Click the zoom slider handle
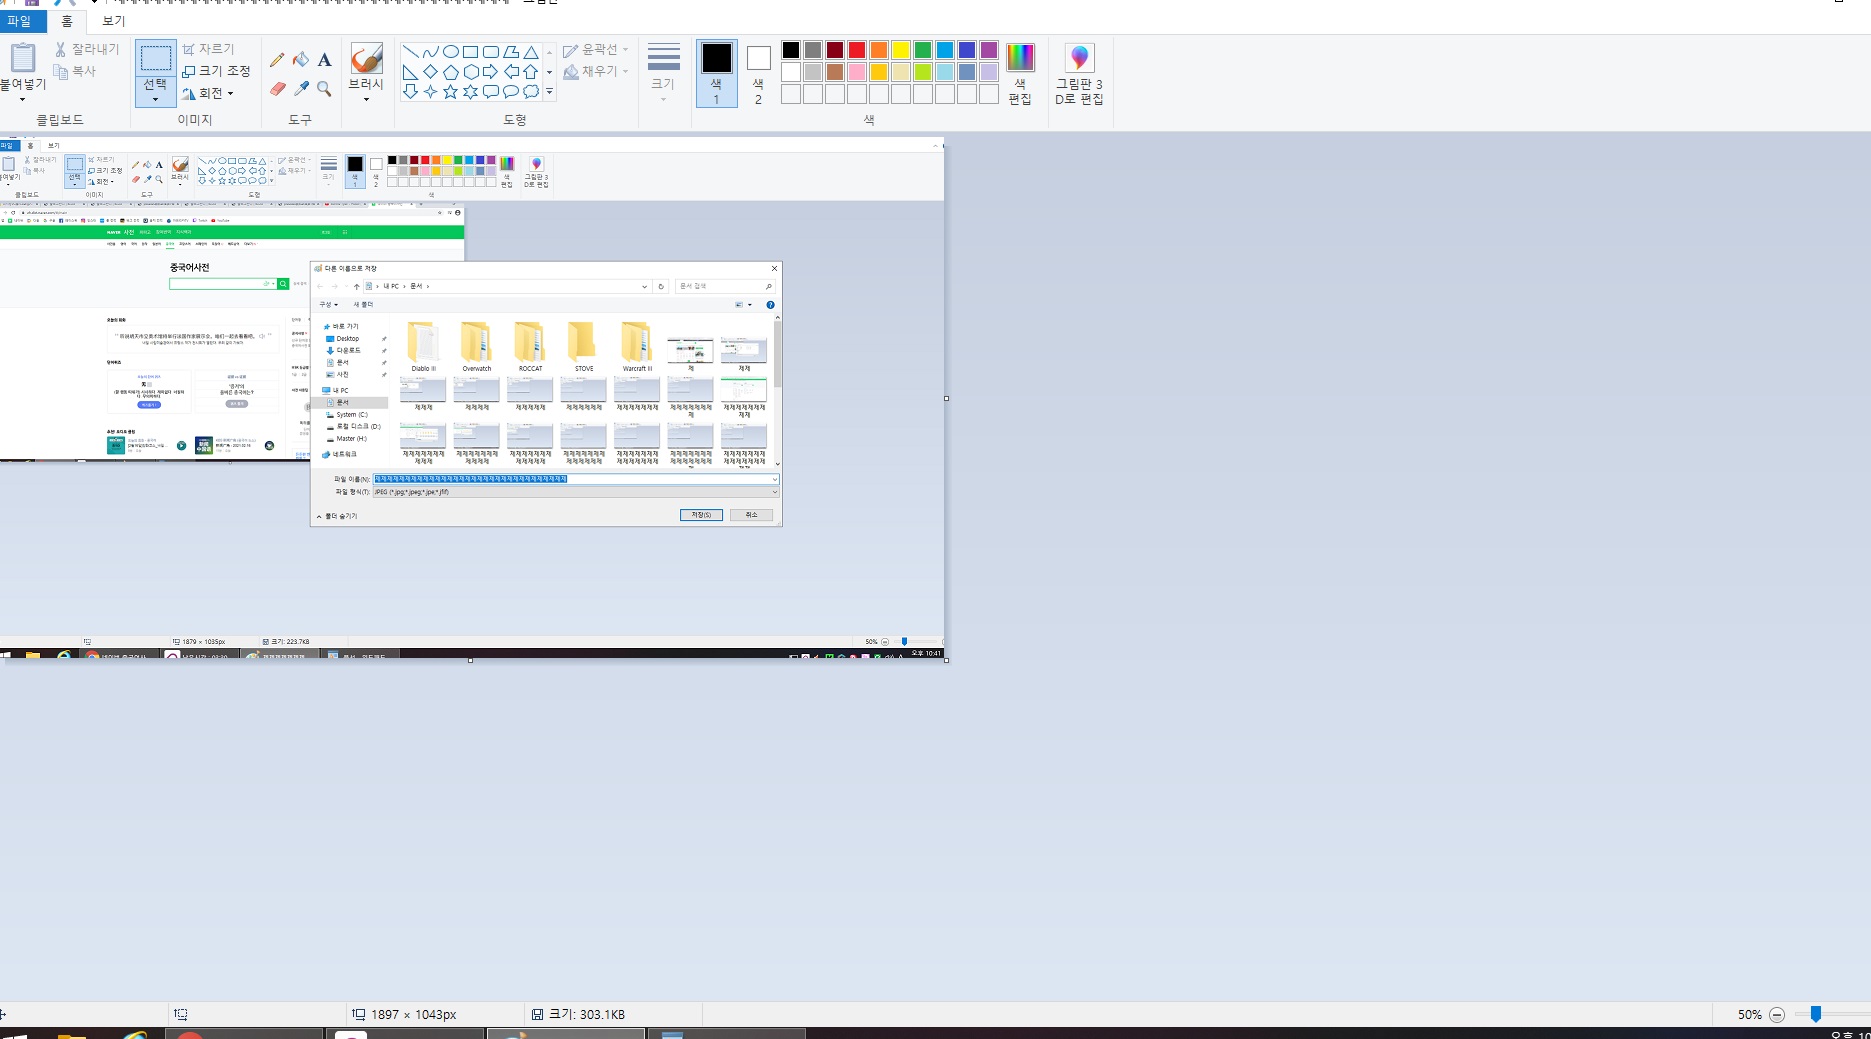 point(1816,1014)
